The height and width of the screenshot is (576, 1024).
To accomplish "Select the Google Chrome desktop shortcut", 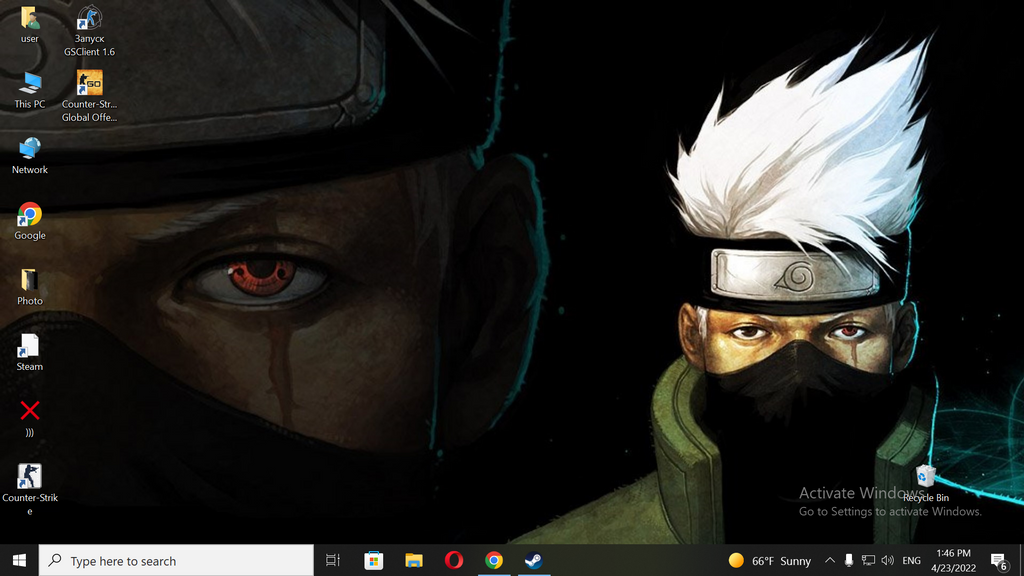I will 29,221.
